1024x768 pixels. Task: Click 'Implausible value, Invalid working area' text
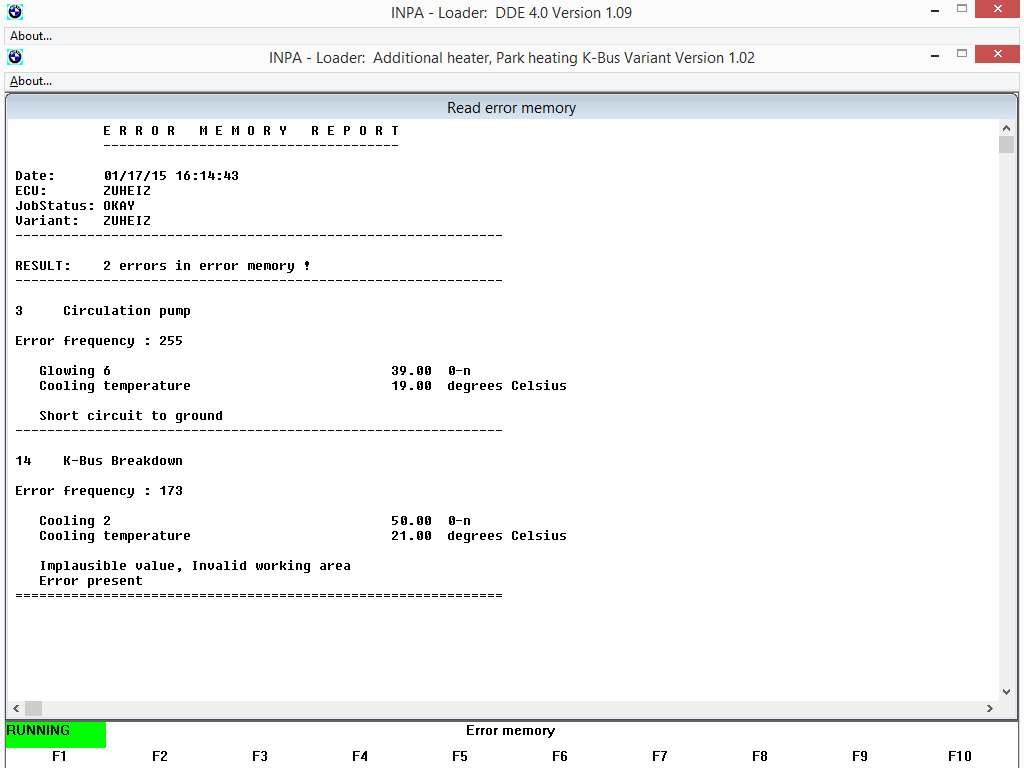click(x=195, y=566)
